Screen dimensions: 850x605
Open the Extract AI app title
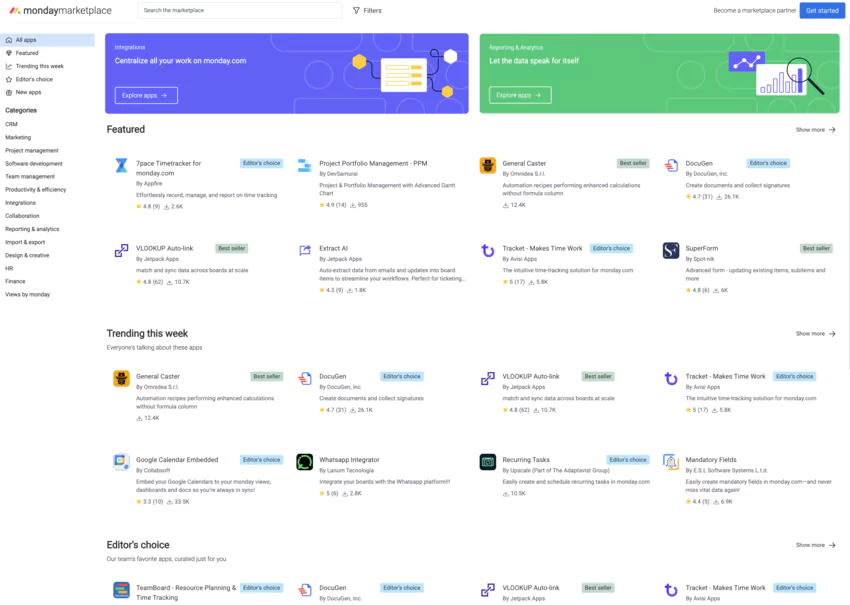coord(333,248)
